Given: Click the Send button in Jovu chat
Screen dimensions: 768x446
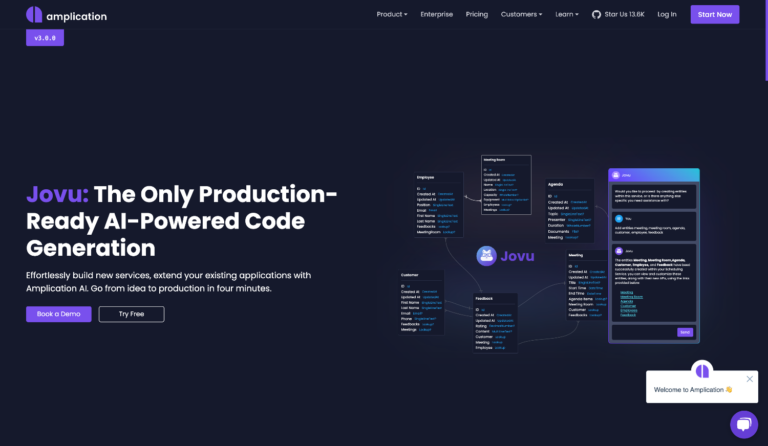Looking at the screenshot, I should click(x=685, y=332).
